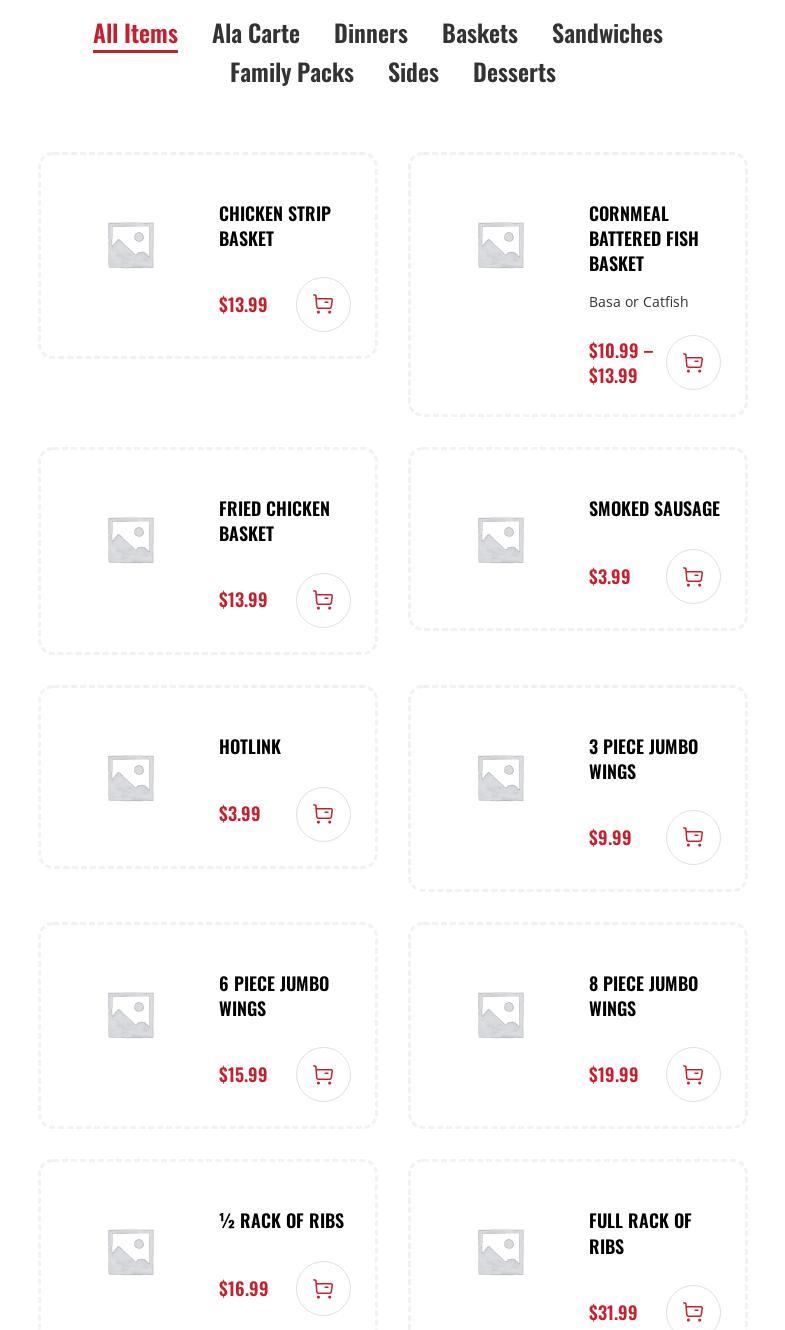The image size is (785, 1330).
Task: Select the Baskets category tab
Action: click(480, 33)
